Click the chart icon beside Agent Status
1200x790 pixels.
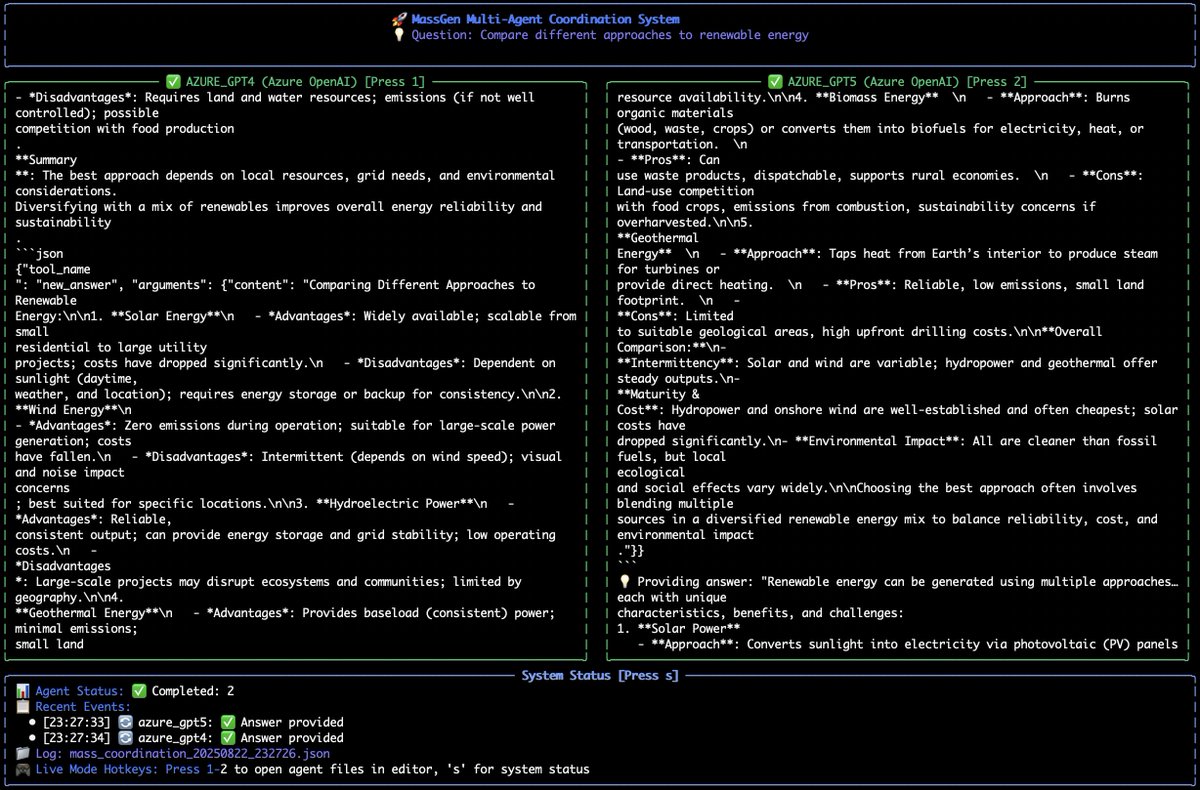click(x=23, y=691)
